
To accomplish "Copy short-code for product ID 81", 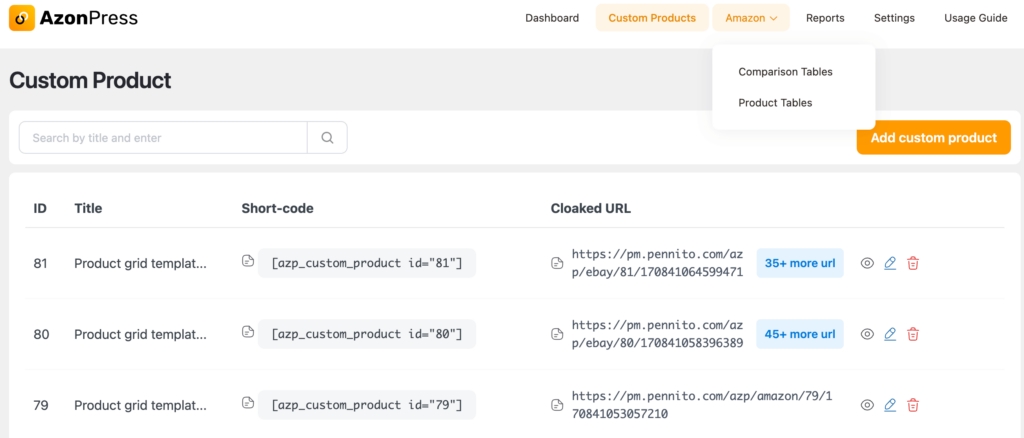I will 248,262.
